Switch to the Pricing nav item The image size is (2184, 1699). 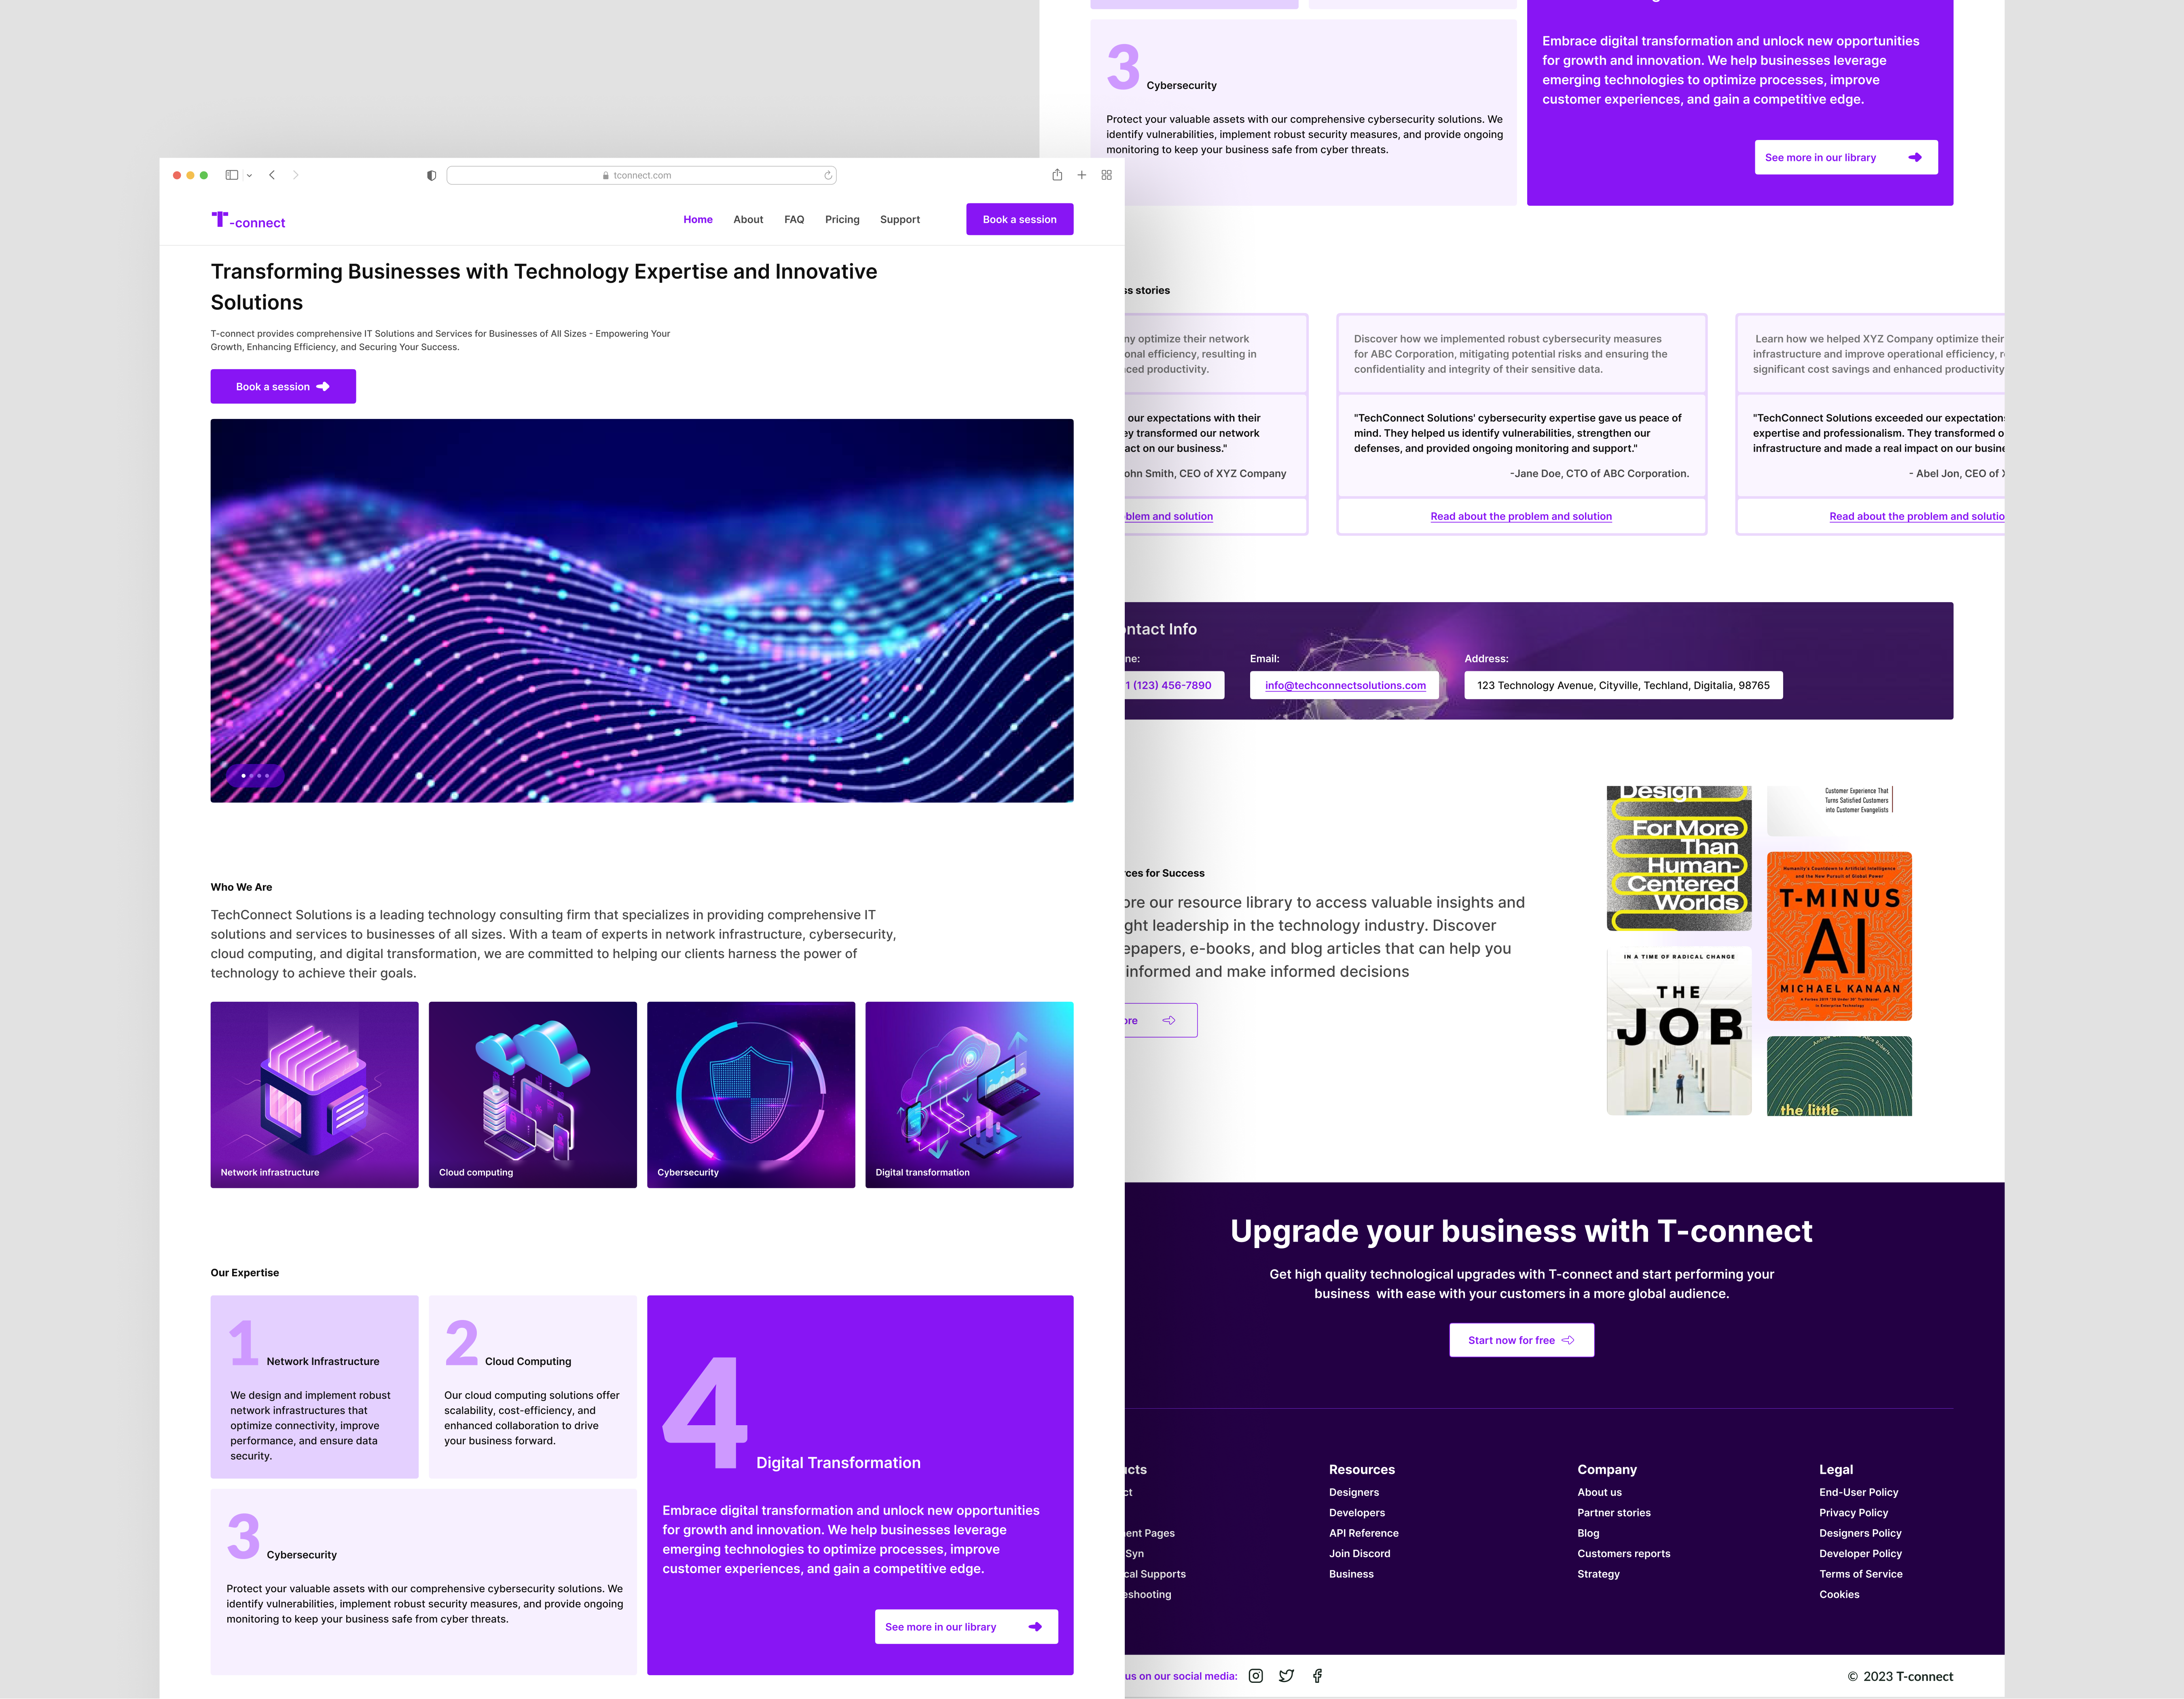point(842,219)
